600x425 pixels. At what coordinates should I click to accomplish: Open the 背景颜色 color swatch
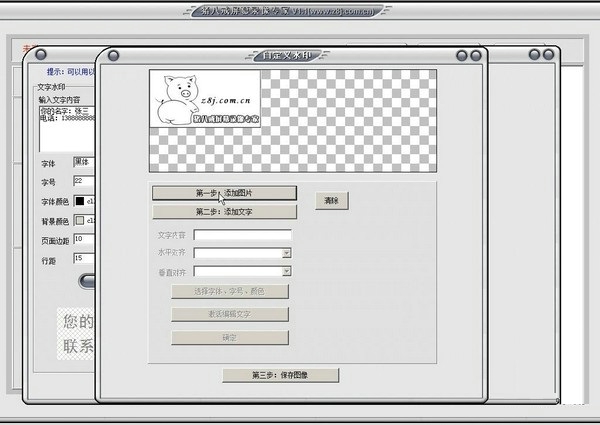[x=79, y=221]
